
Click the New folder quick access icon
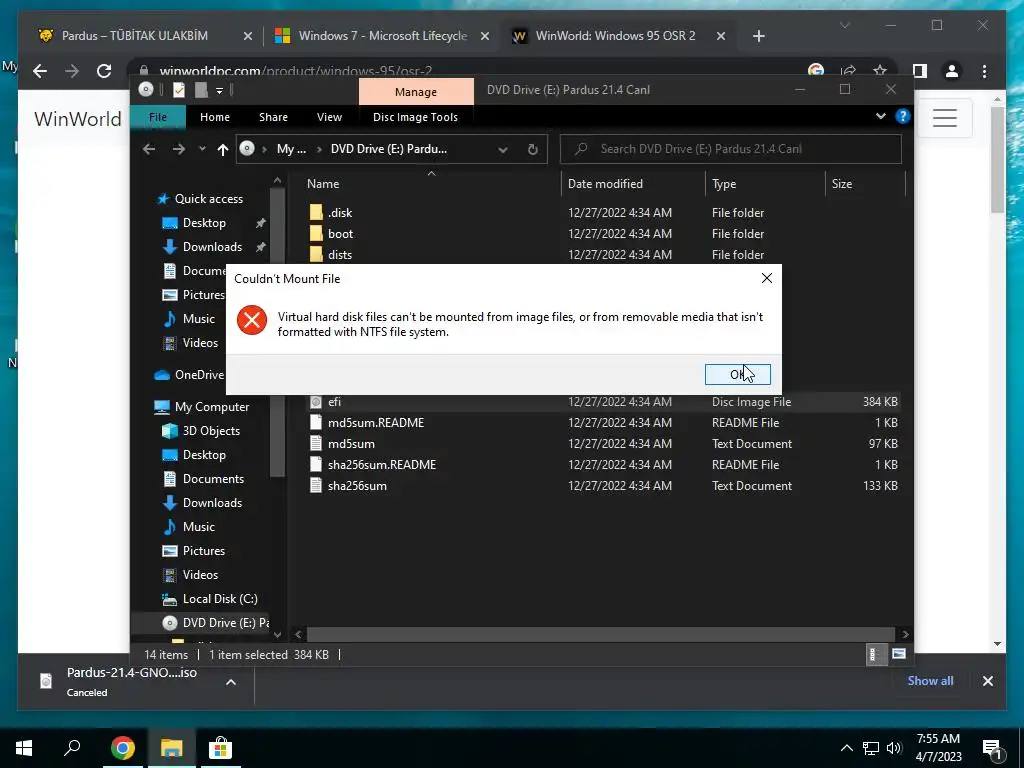200,90
